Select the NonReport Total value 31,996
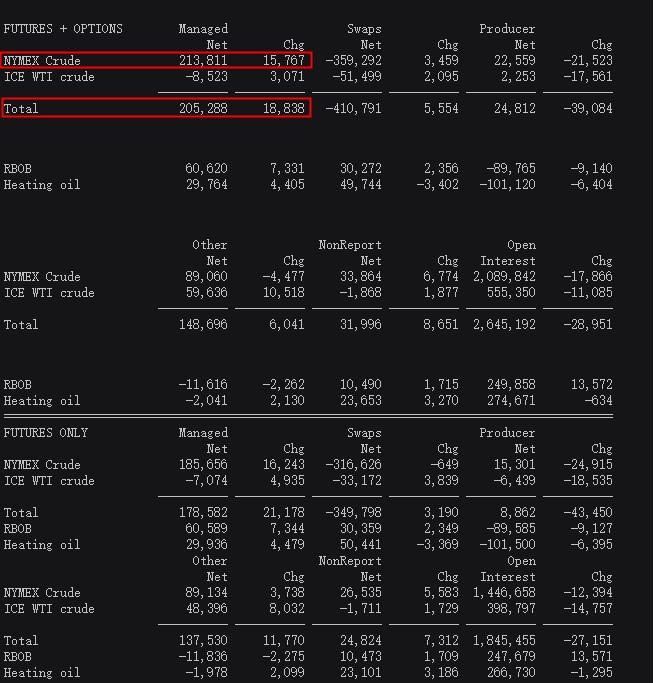 360,325
